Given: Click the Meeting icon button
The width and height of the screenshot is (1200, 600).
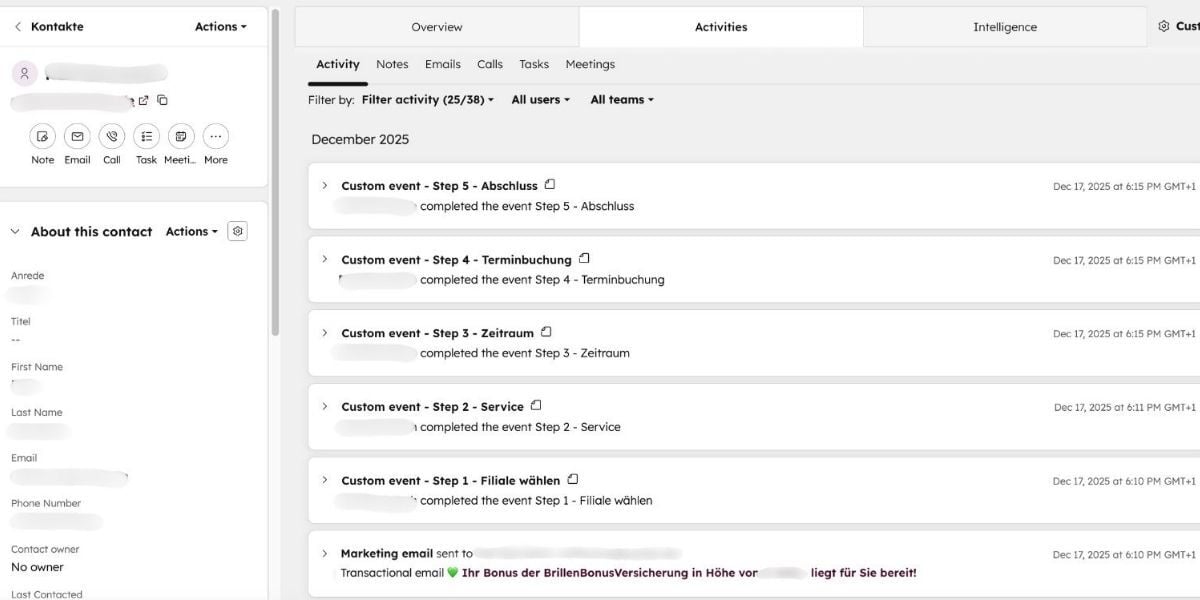Looking at the screenshot, I should 181,136.
